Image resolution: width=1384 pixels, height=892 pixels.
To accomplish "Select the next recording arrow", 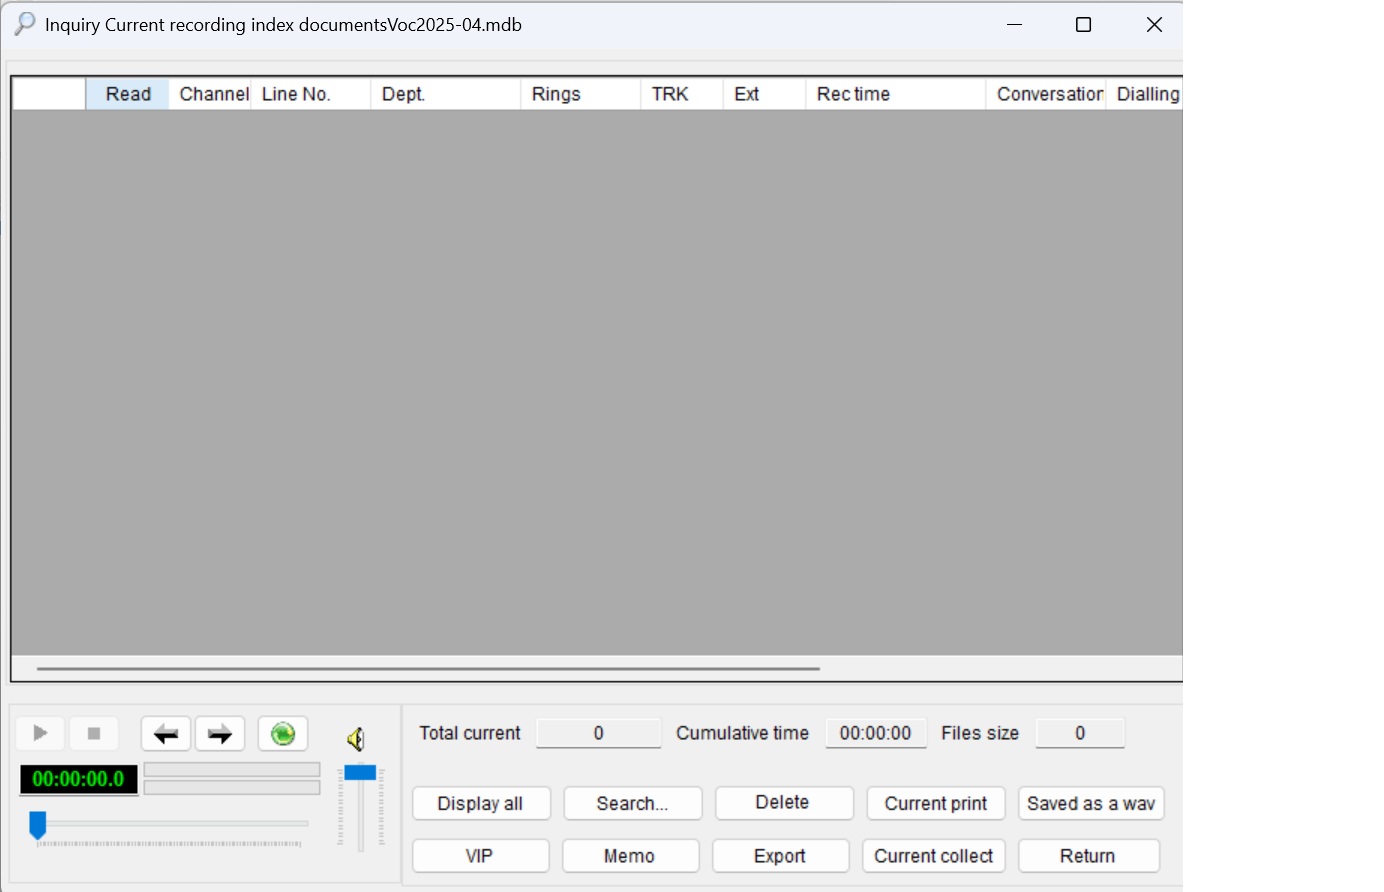I will click(x=219, y=733).
